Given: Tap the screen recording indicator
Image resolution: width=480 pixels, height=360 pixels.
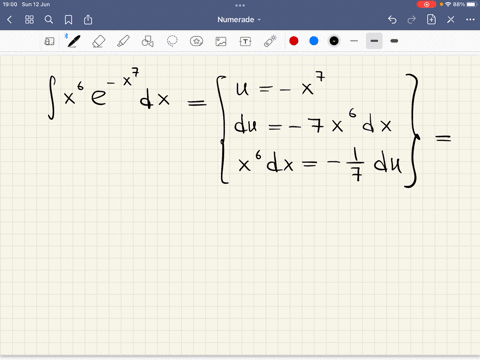Looking at the screenshot, I should point(426,4).
